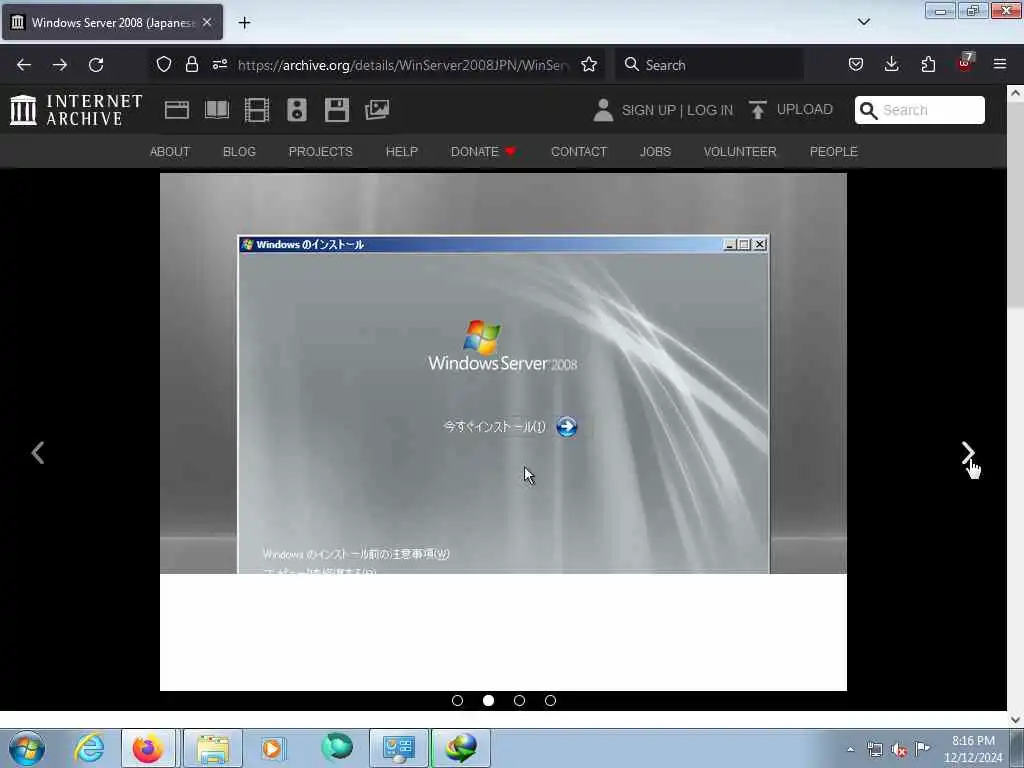The width and height of the screenshot is (1024, 768).
Task: Open the CONTACT menu item
Action: 579,152
